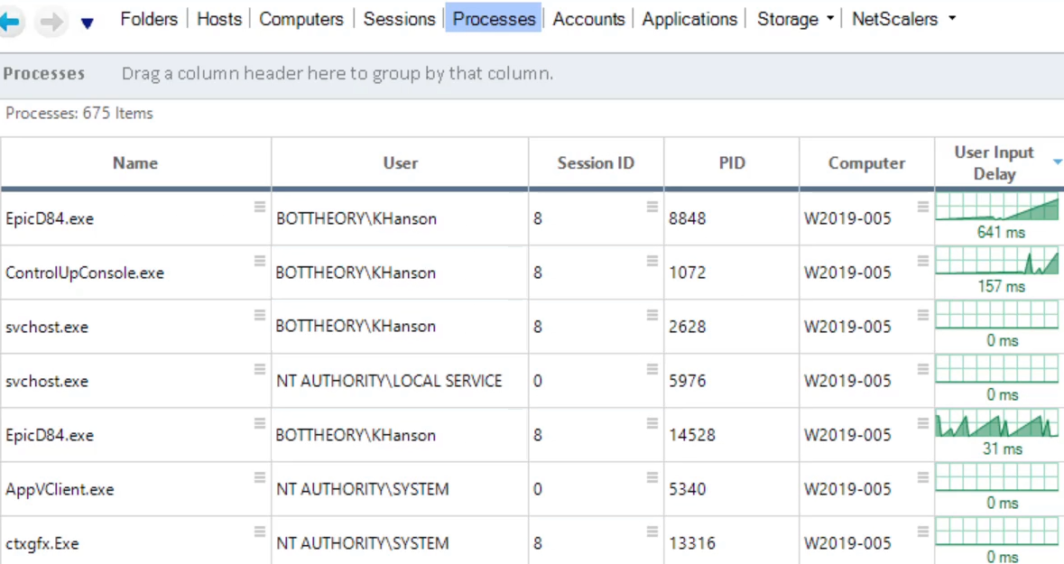Open the navigation history dropdown triangle

click(x=87, y=24)
